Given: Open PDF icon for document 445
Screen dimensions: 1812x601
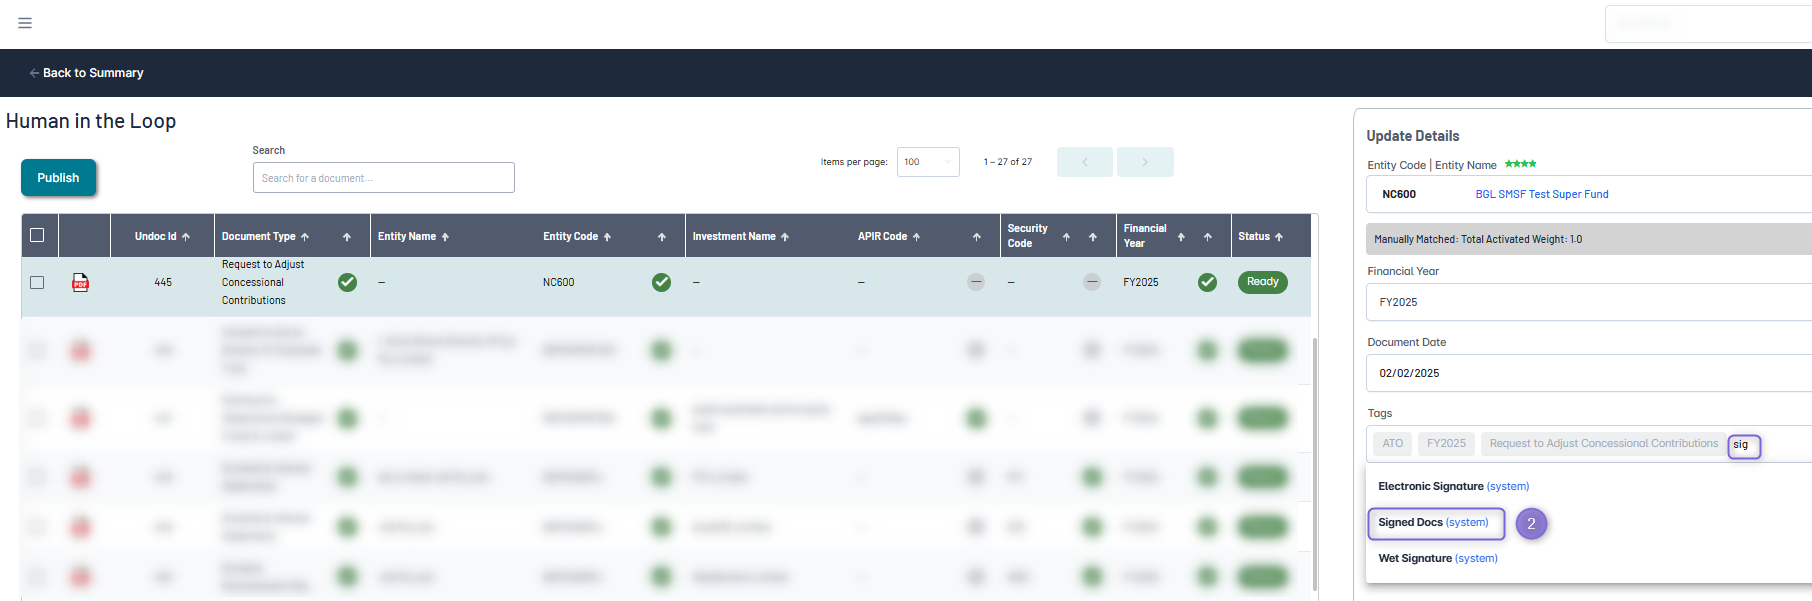Looking at the screenshot, I should (81, 283).
